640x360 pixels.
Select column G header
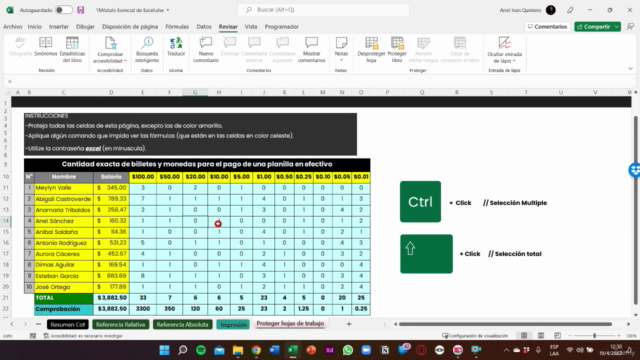pyautogui.click(x=195, y=93)
